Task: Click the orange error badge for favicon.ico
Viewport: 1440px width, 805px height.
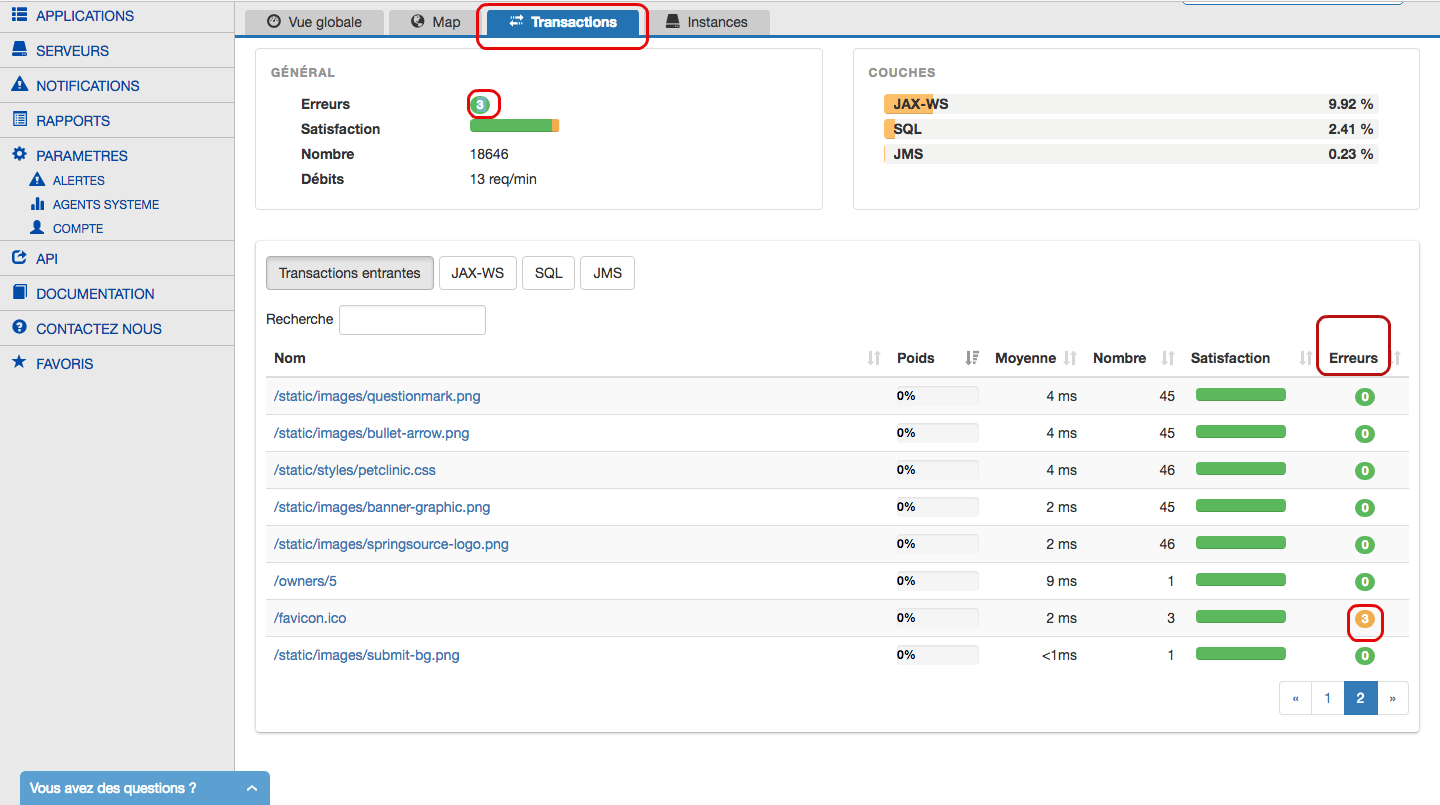Action: 1364,619
